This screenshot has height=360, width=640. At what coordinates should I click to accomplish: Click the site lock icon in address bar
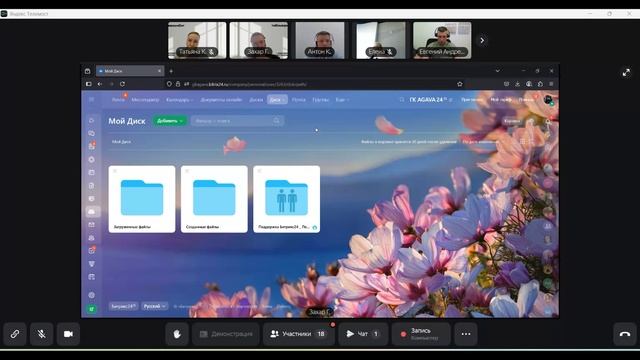point(178,84)
